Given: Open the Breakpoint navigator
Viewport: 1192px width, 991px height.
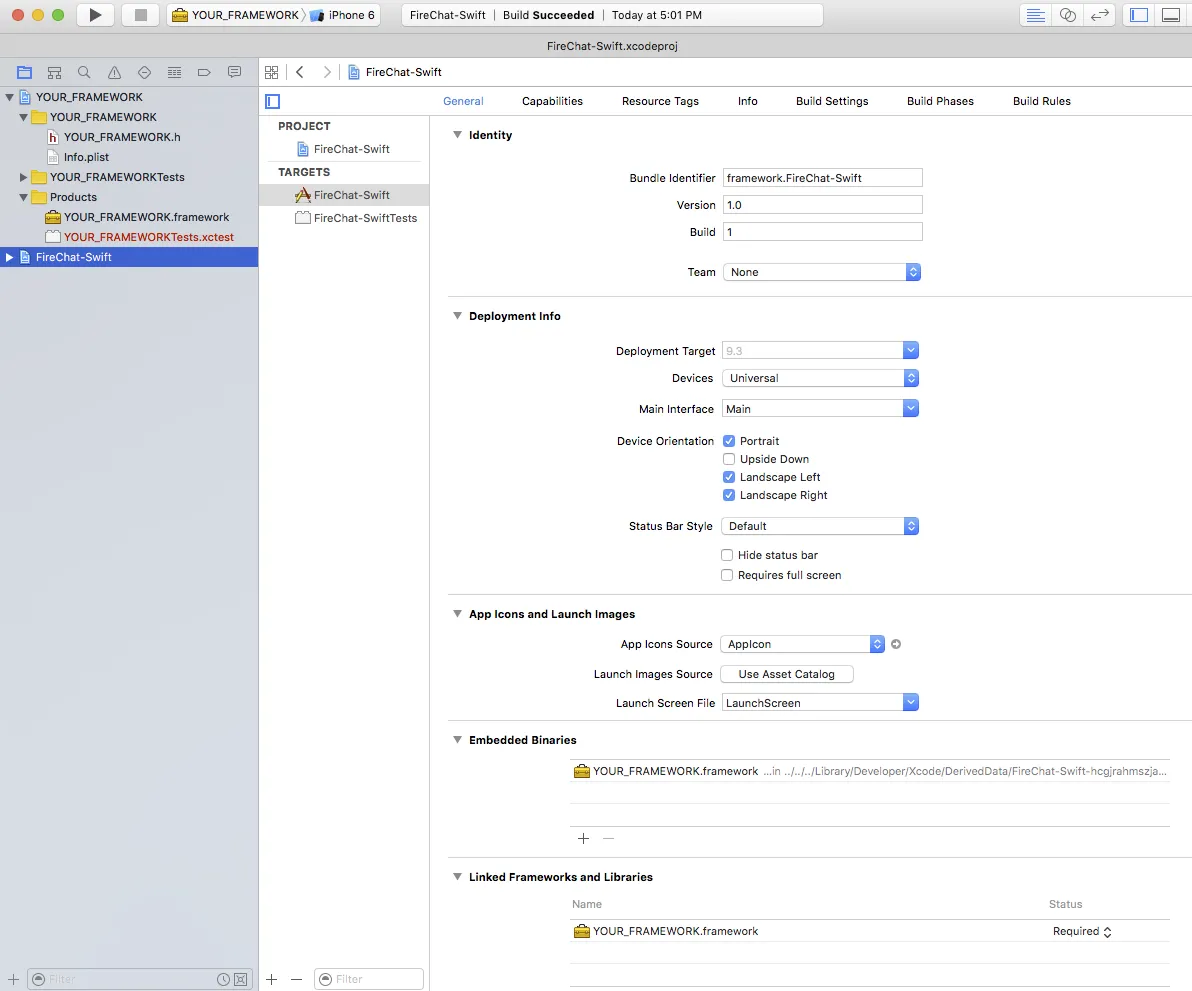Looking at the screenshot, I should coord(204,72).
